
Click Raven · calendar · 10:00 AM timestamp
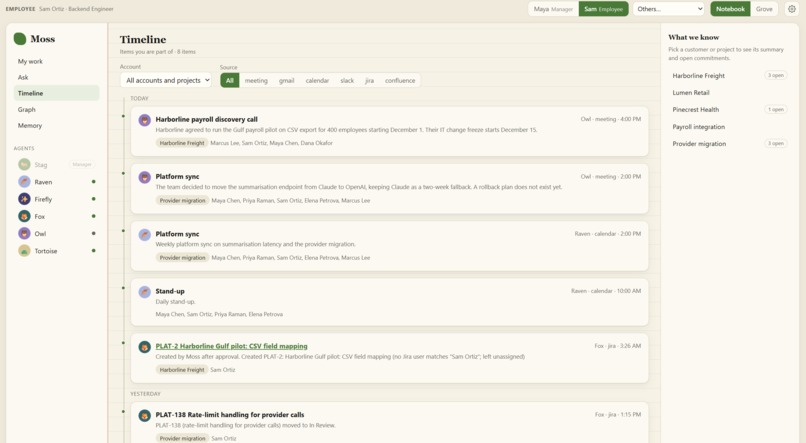pyautogui.click(x=606, y=290)
